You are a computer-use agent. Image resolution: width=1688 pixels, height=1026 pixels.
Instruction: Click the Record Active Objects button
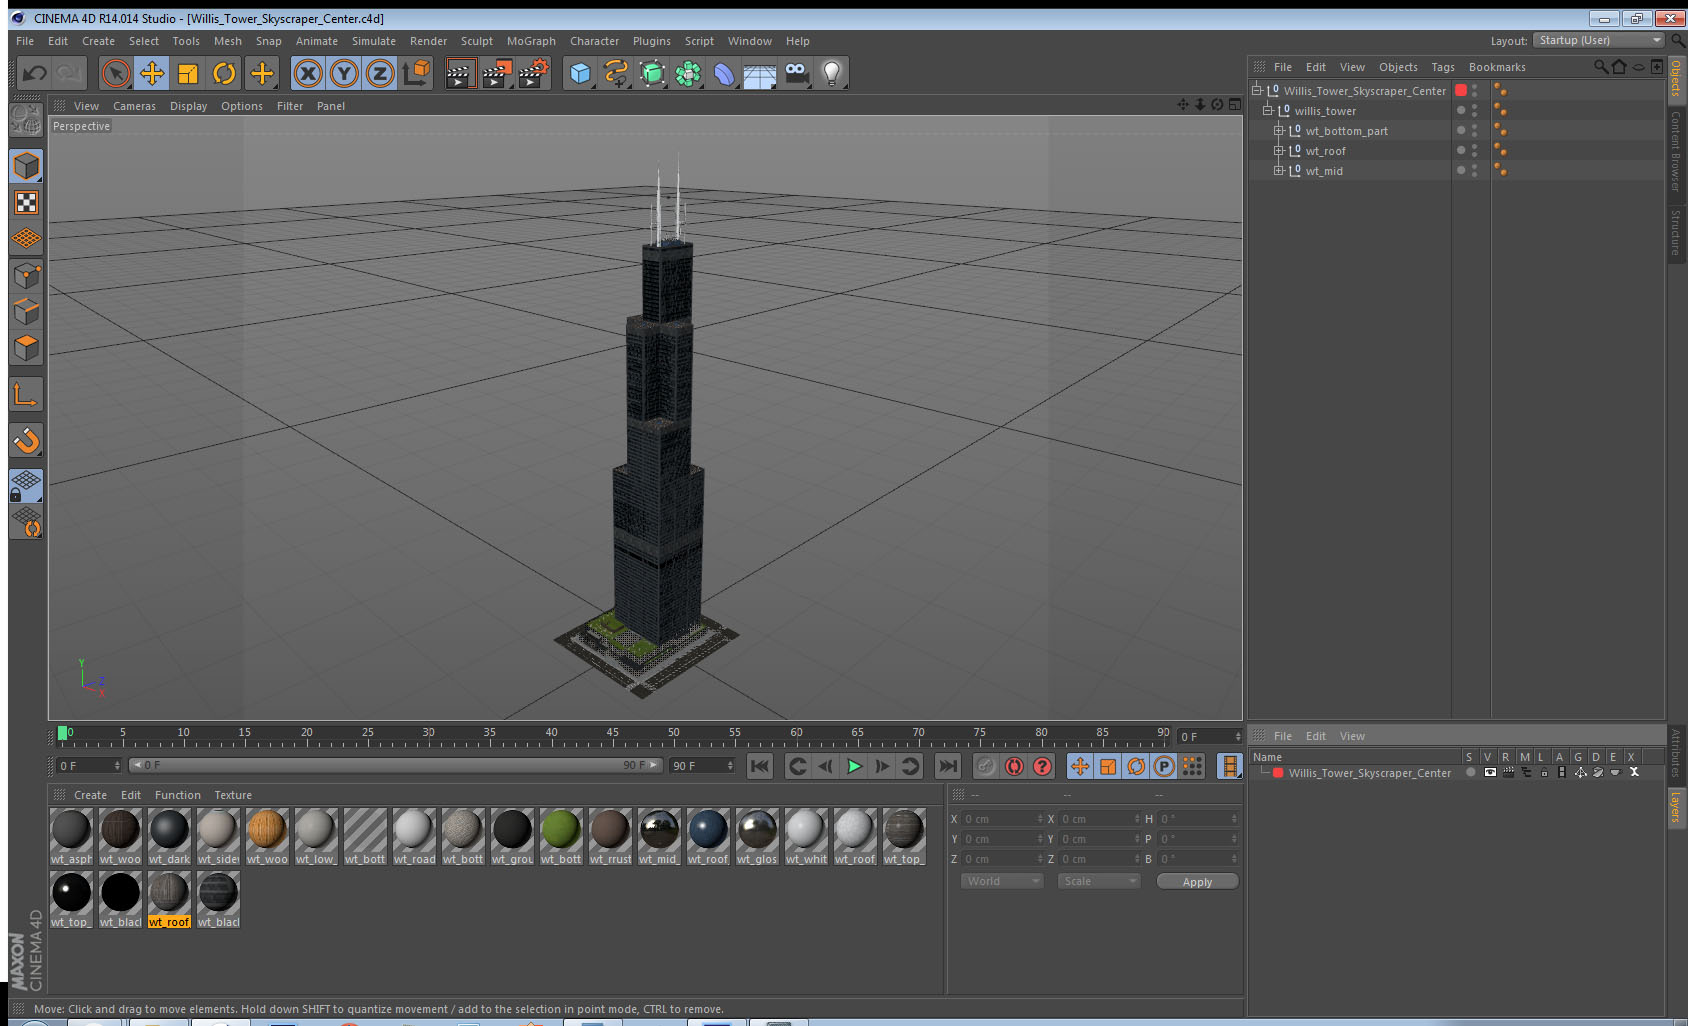986,766
